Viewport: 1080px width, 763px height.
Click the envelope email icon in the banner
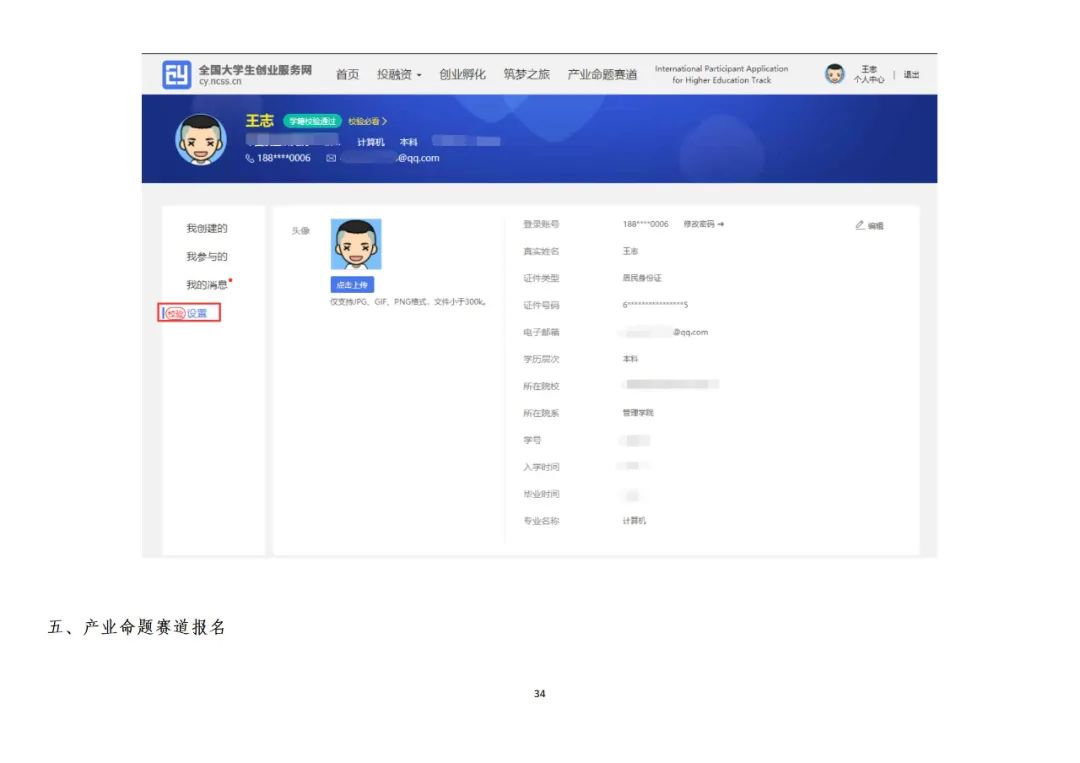coord(331,158)
